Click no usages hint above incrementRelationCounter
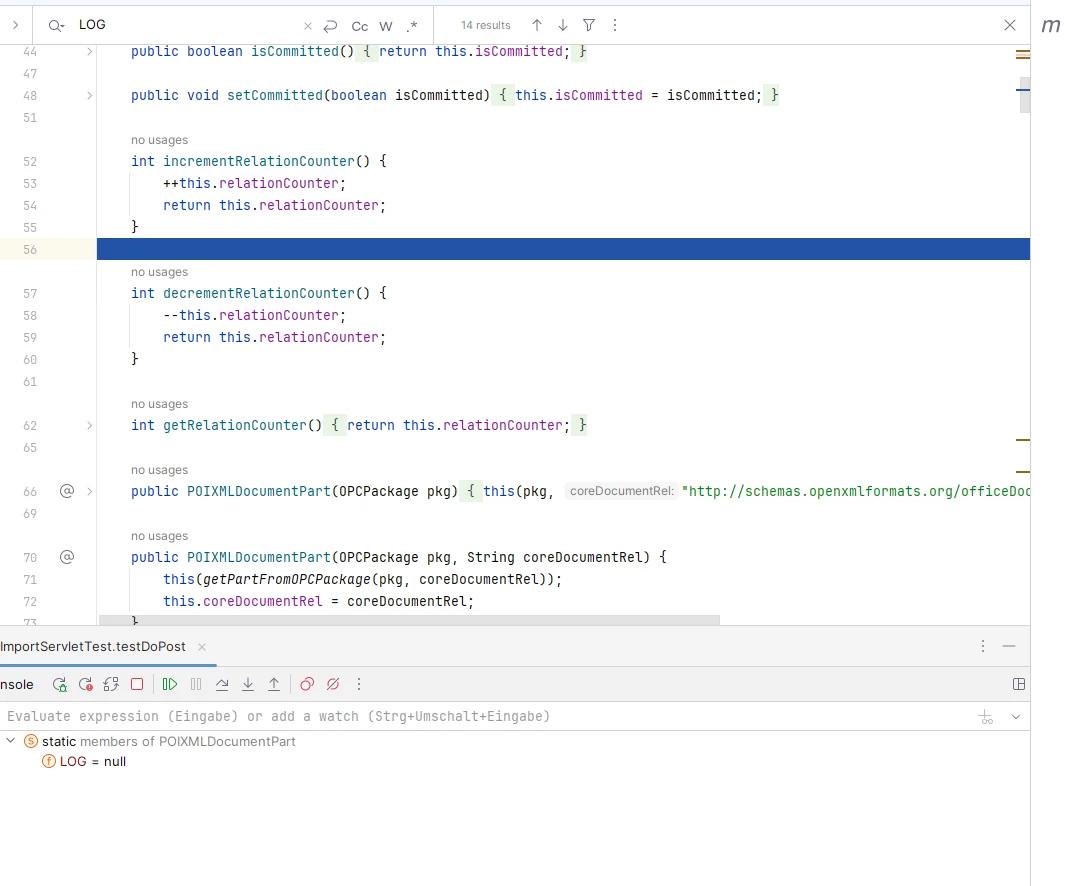 160,140
